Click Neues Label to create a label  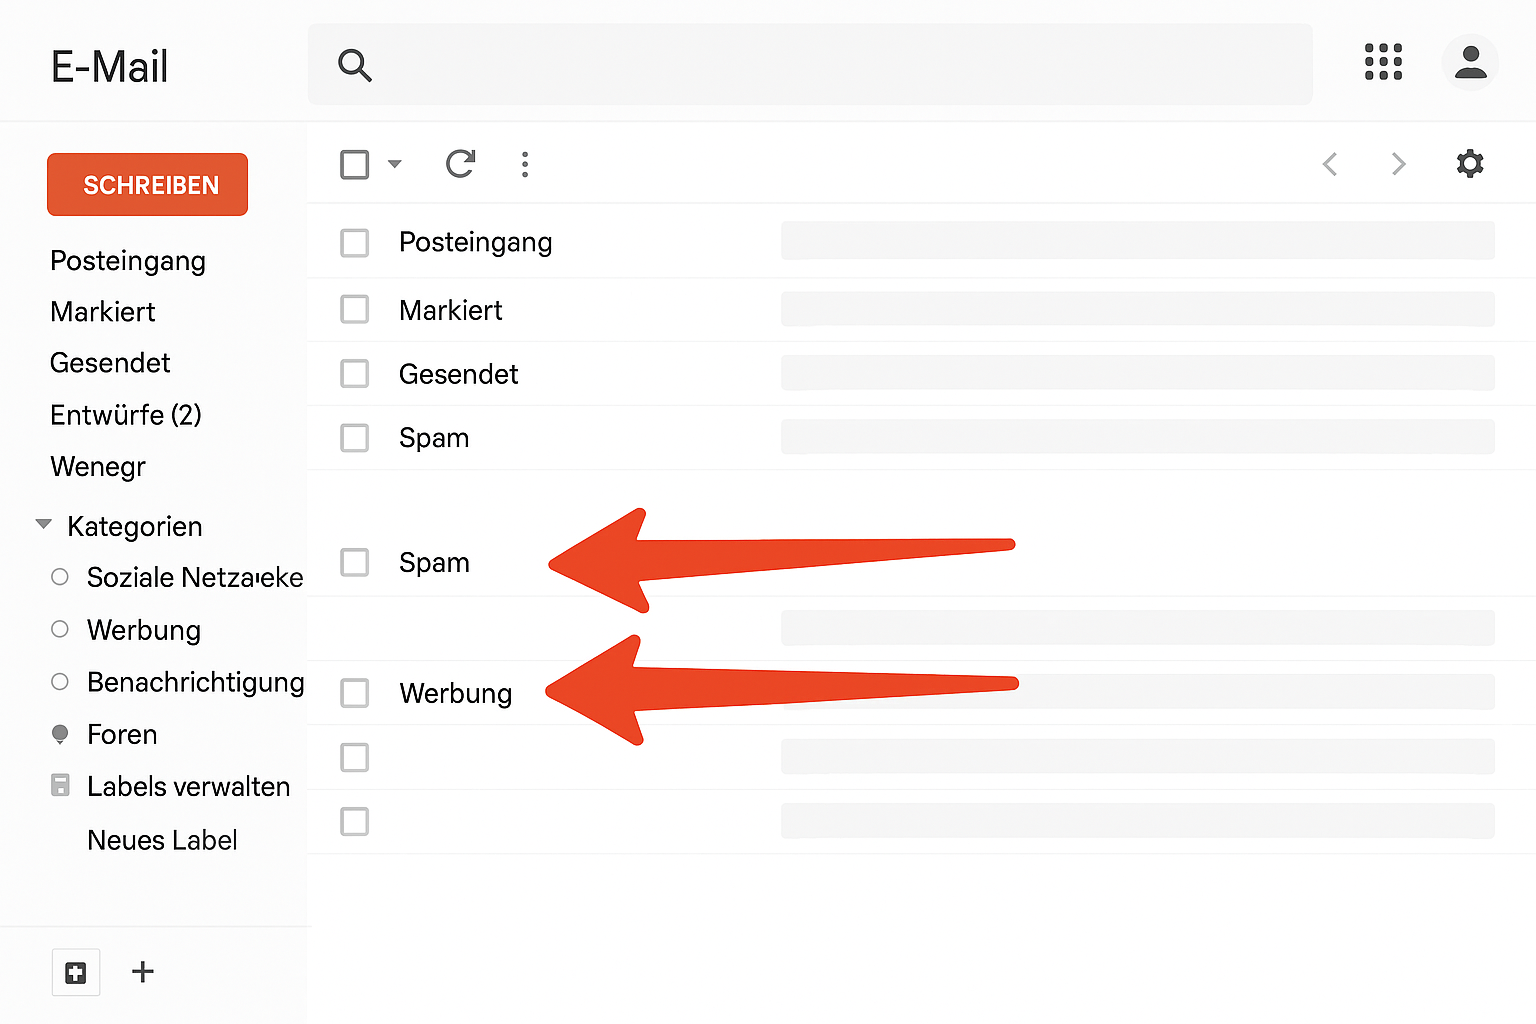coord(162,840)
